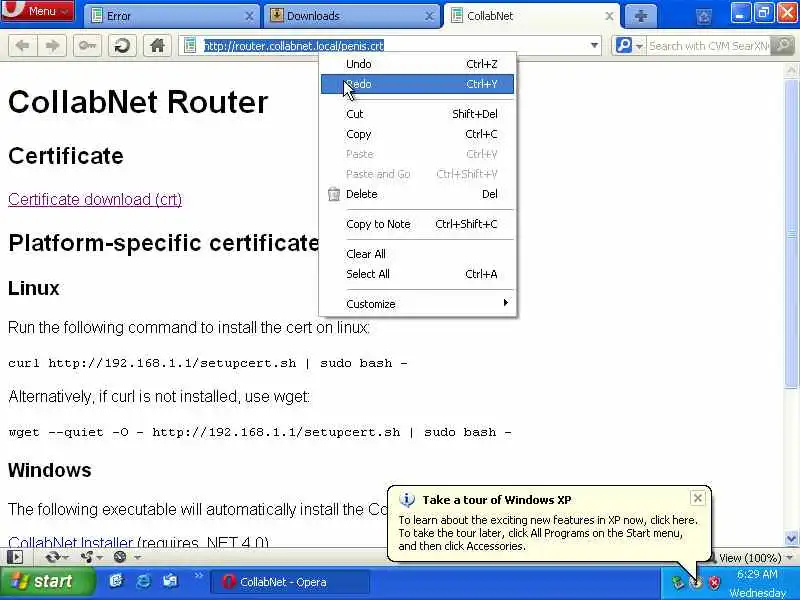
Task: Go back with the Back arrow
Action: click(22, 46)
